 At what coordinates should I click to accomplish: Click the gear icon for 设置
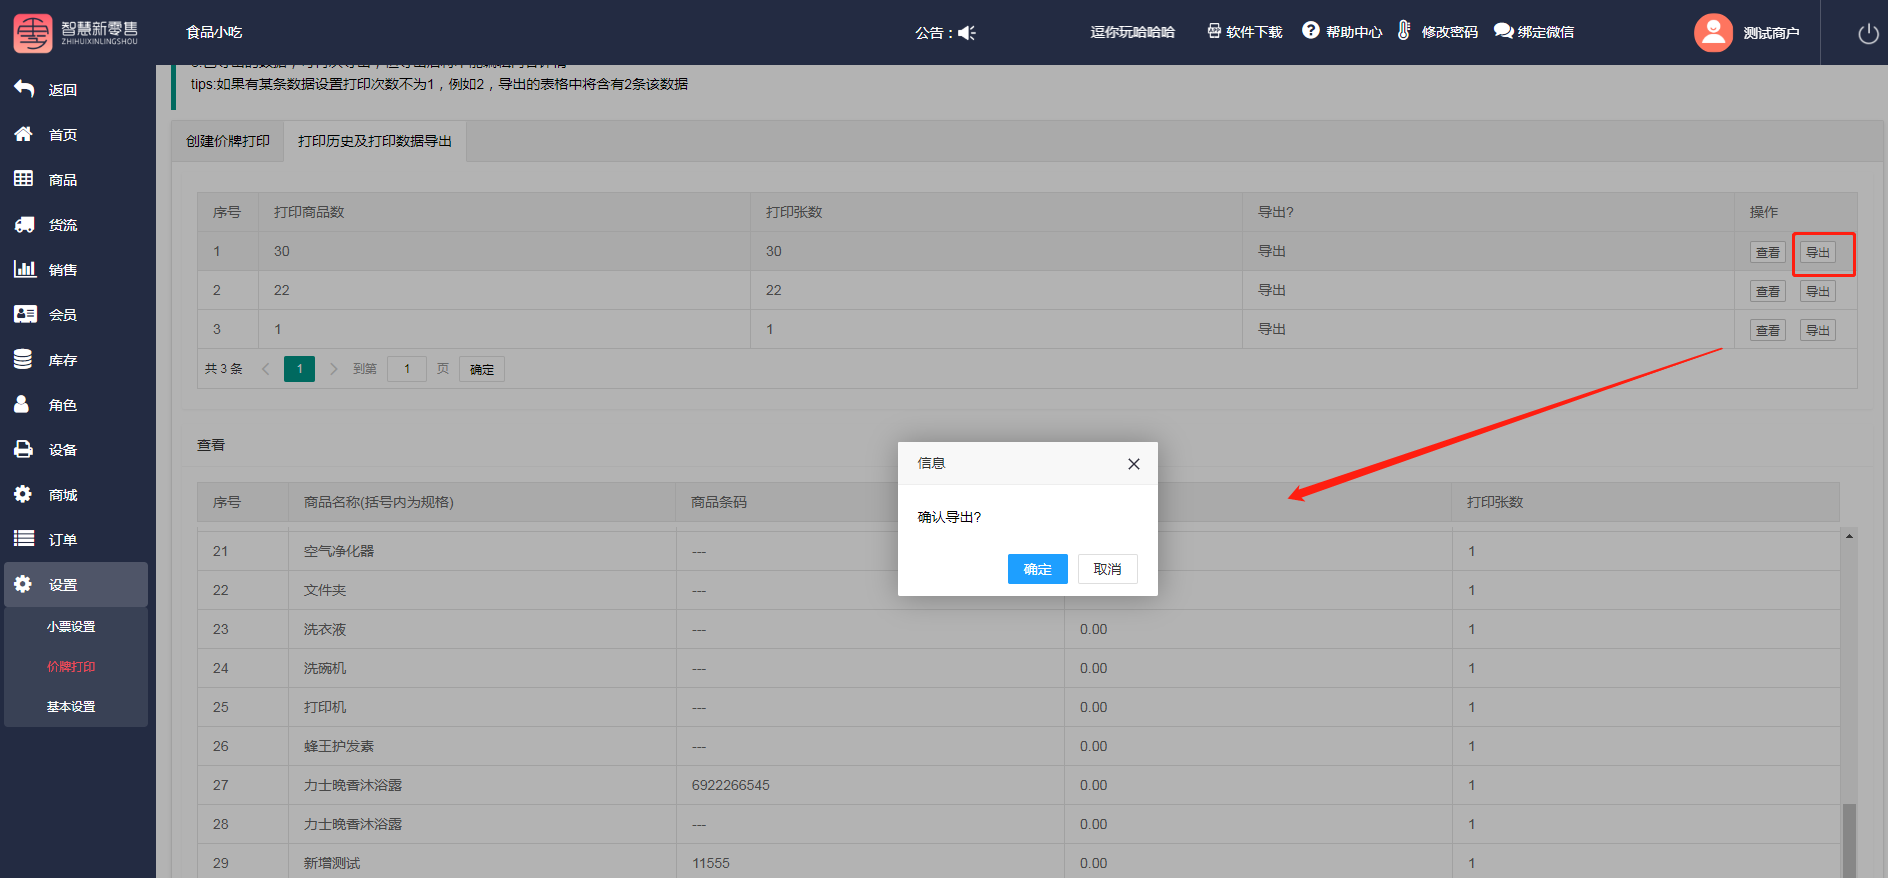click(23, 584)
